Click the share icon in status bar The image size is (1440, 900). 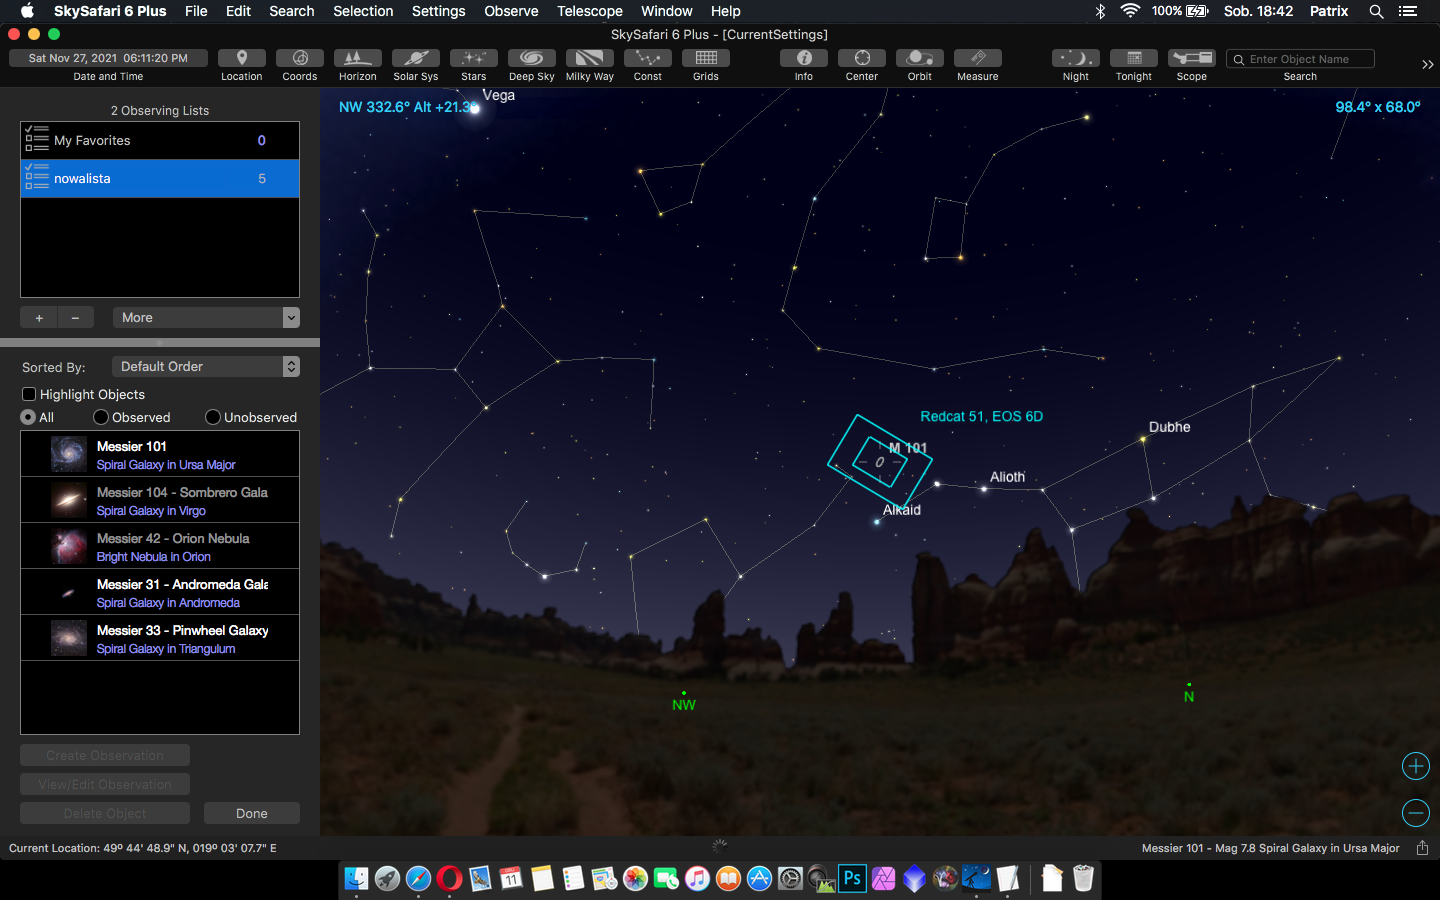click(x=1422, y=848)
